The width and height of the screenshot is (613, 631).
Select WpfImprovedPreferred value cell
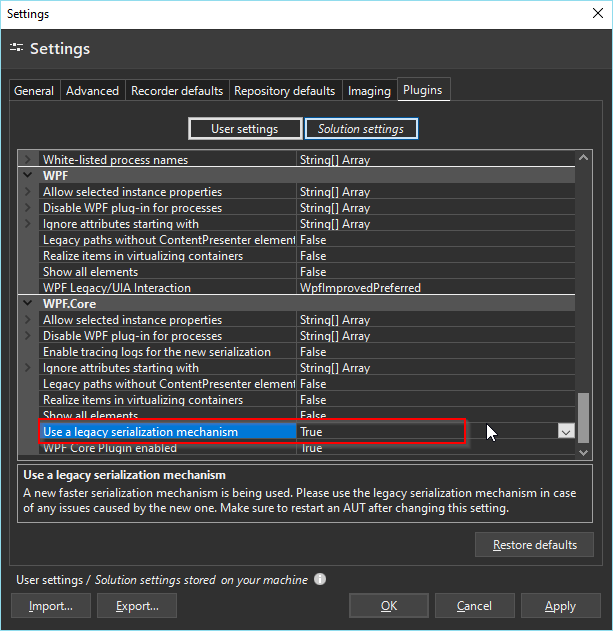[436, 288]
